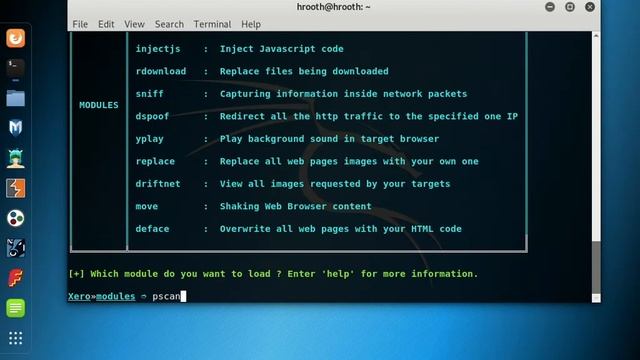The width and height of the screenshot is (640, 360).
Task: Show applications grid in the dock
Action: tap(16, 338)
